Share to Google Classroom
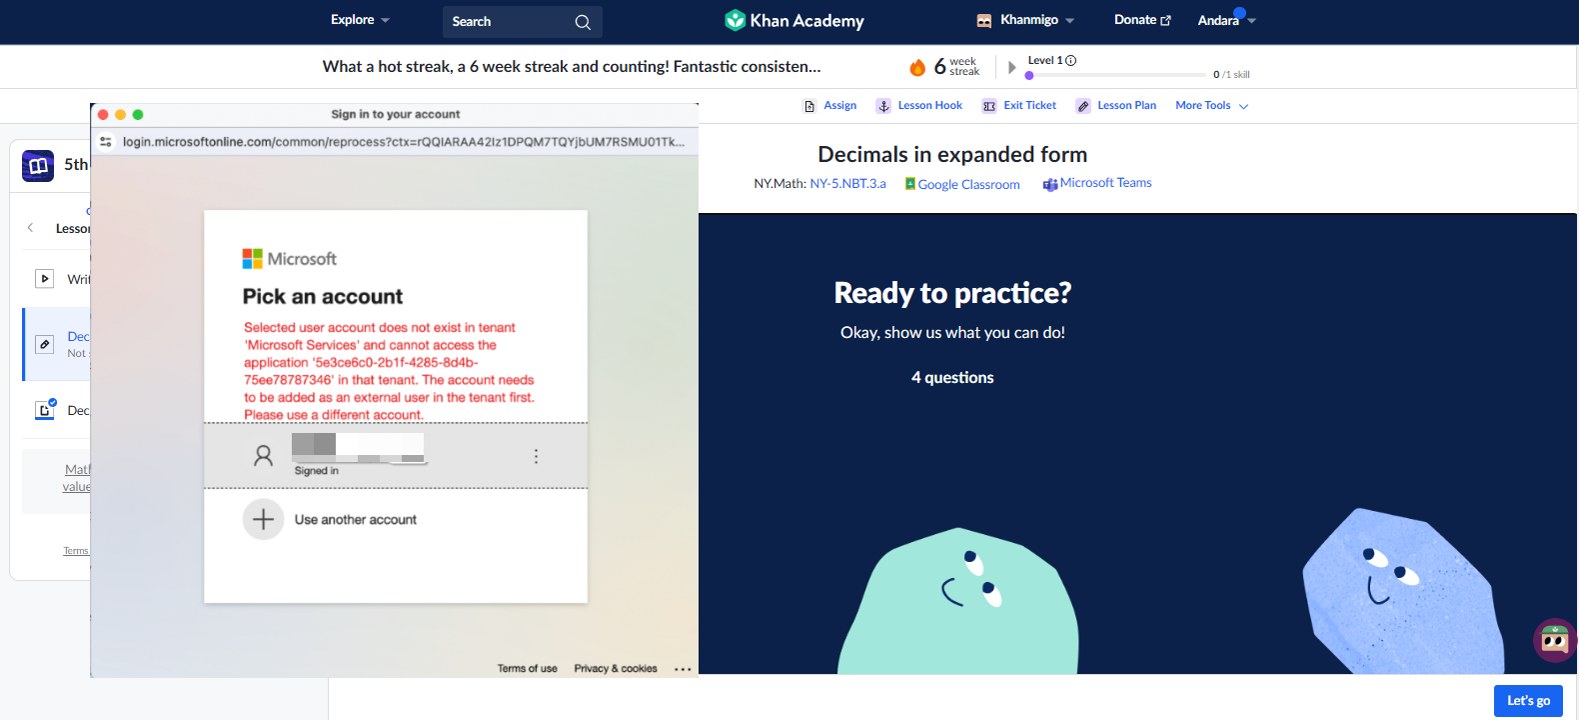The width and height of the screenshot is (1579, 720). [969, 184]
